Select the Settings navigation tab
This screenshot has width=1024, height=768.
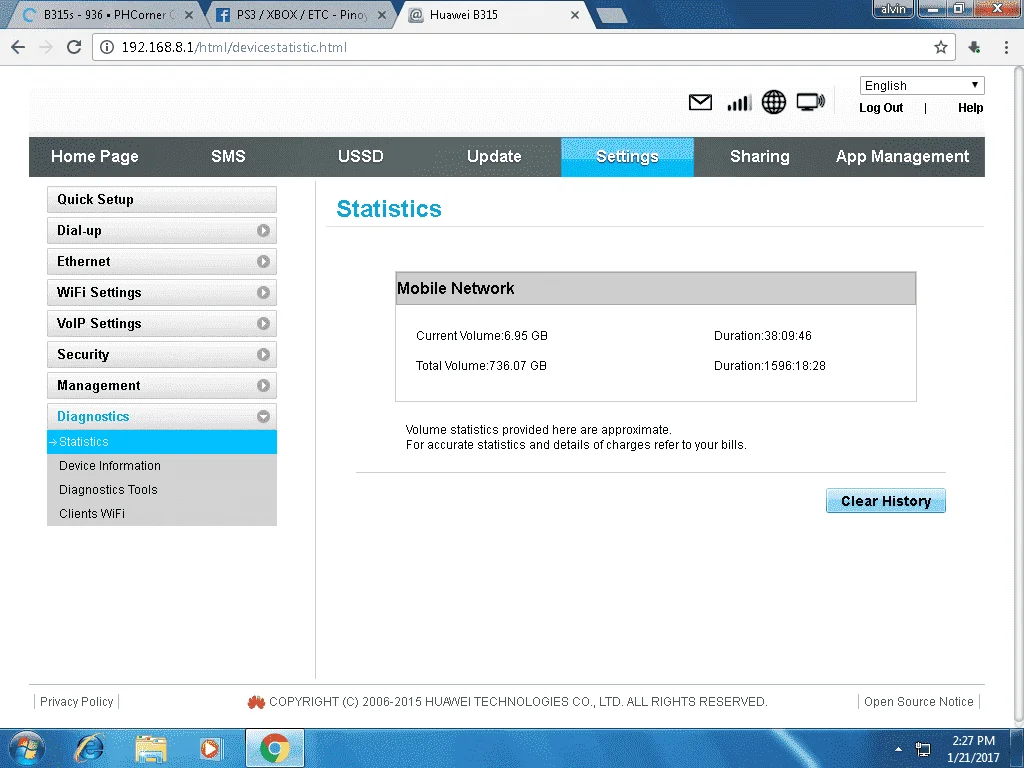point(627,157)
